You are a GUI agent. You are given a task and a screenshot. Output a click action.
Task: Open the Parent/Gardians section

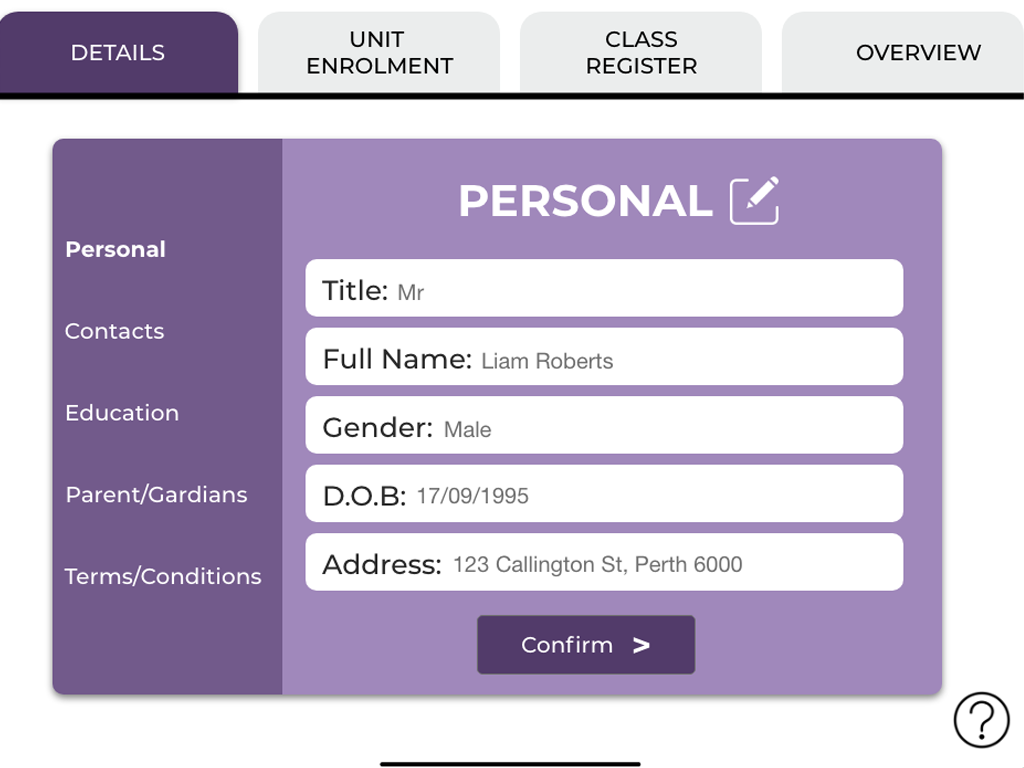(157, 494)
